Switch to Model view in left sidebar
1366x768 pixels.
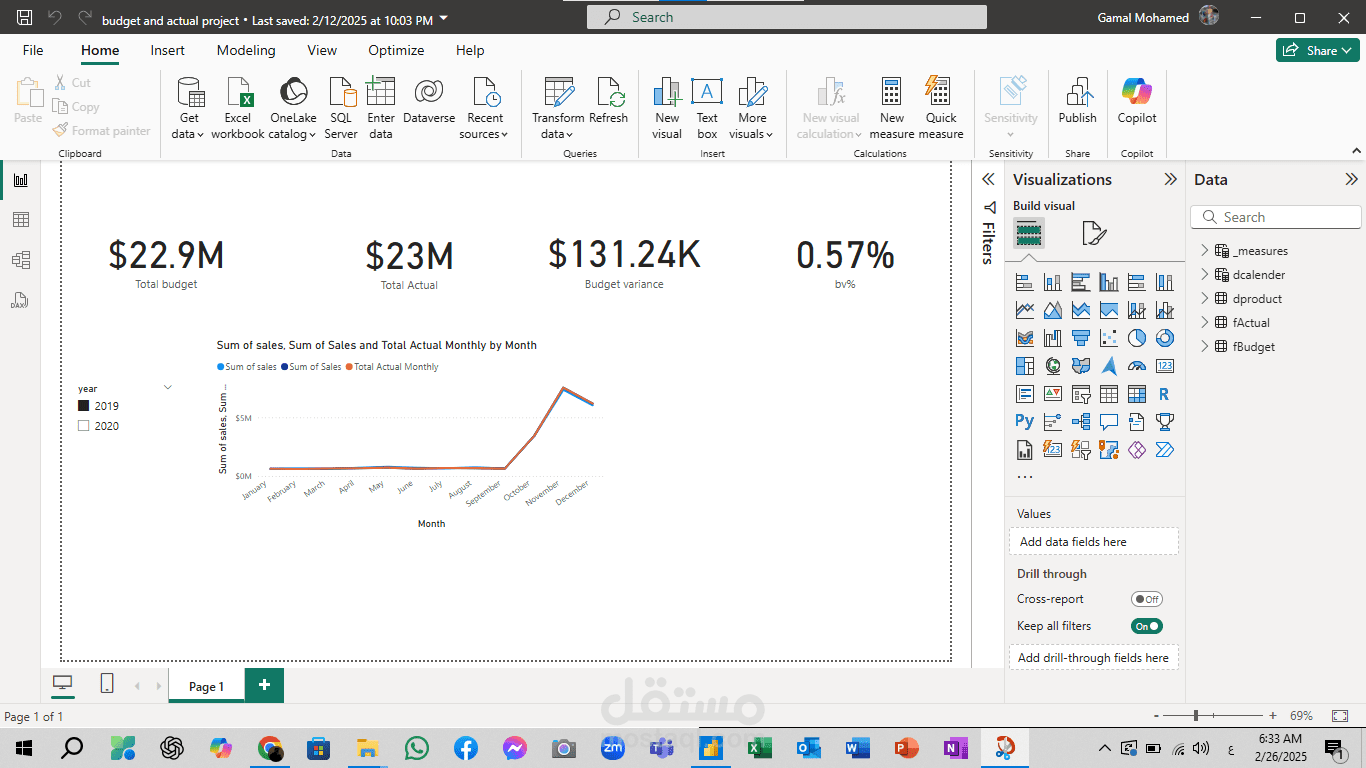point(21,260)
